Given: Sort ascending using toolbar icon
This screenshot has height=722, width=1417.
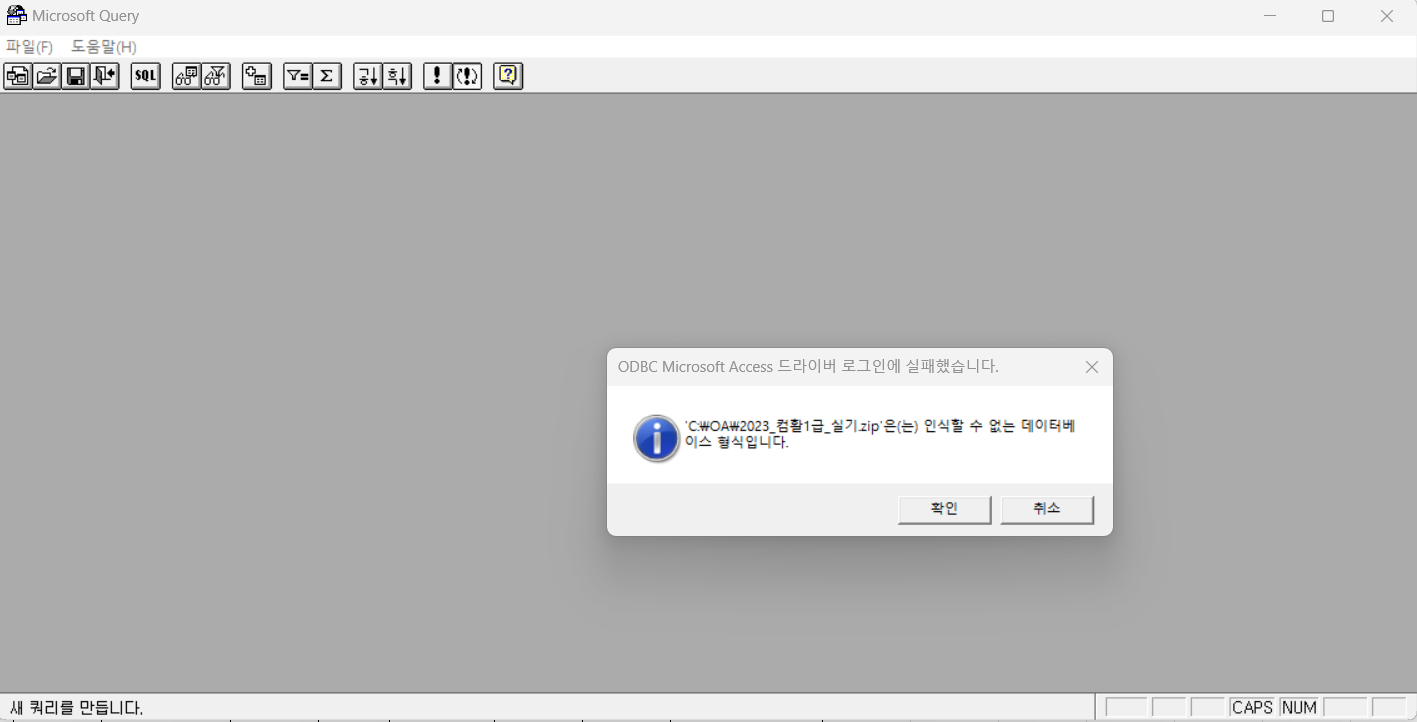Looking at the screenshot, I should (368, 76).
